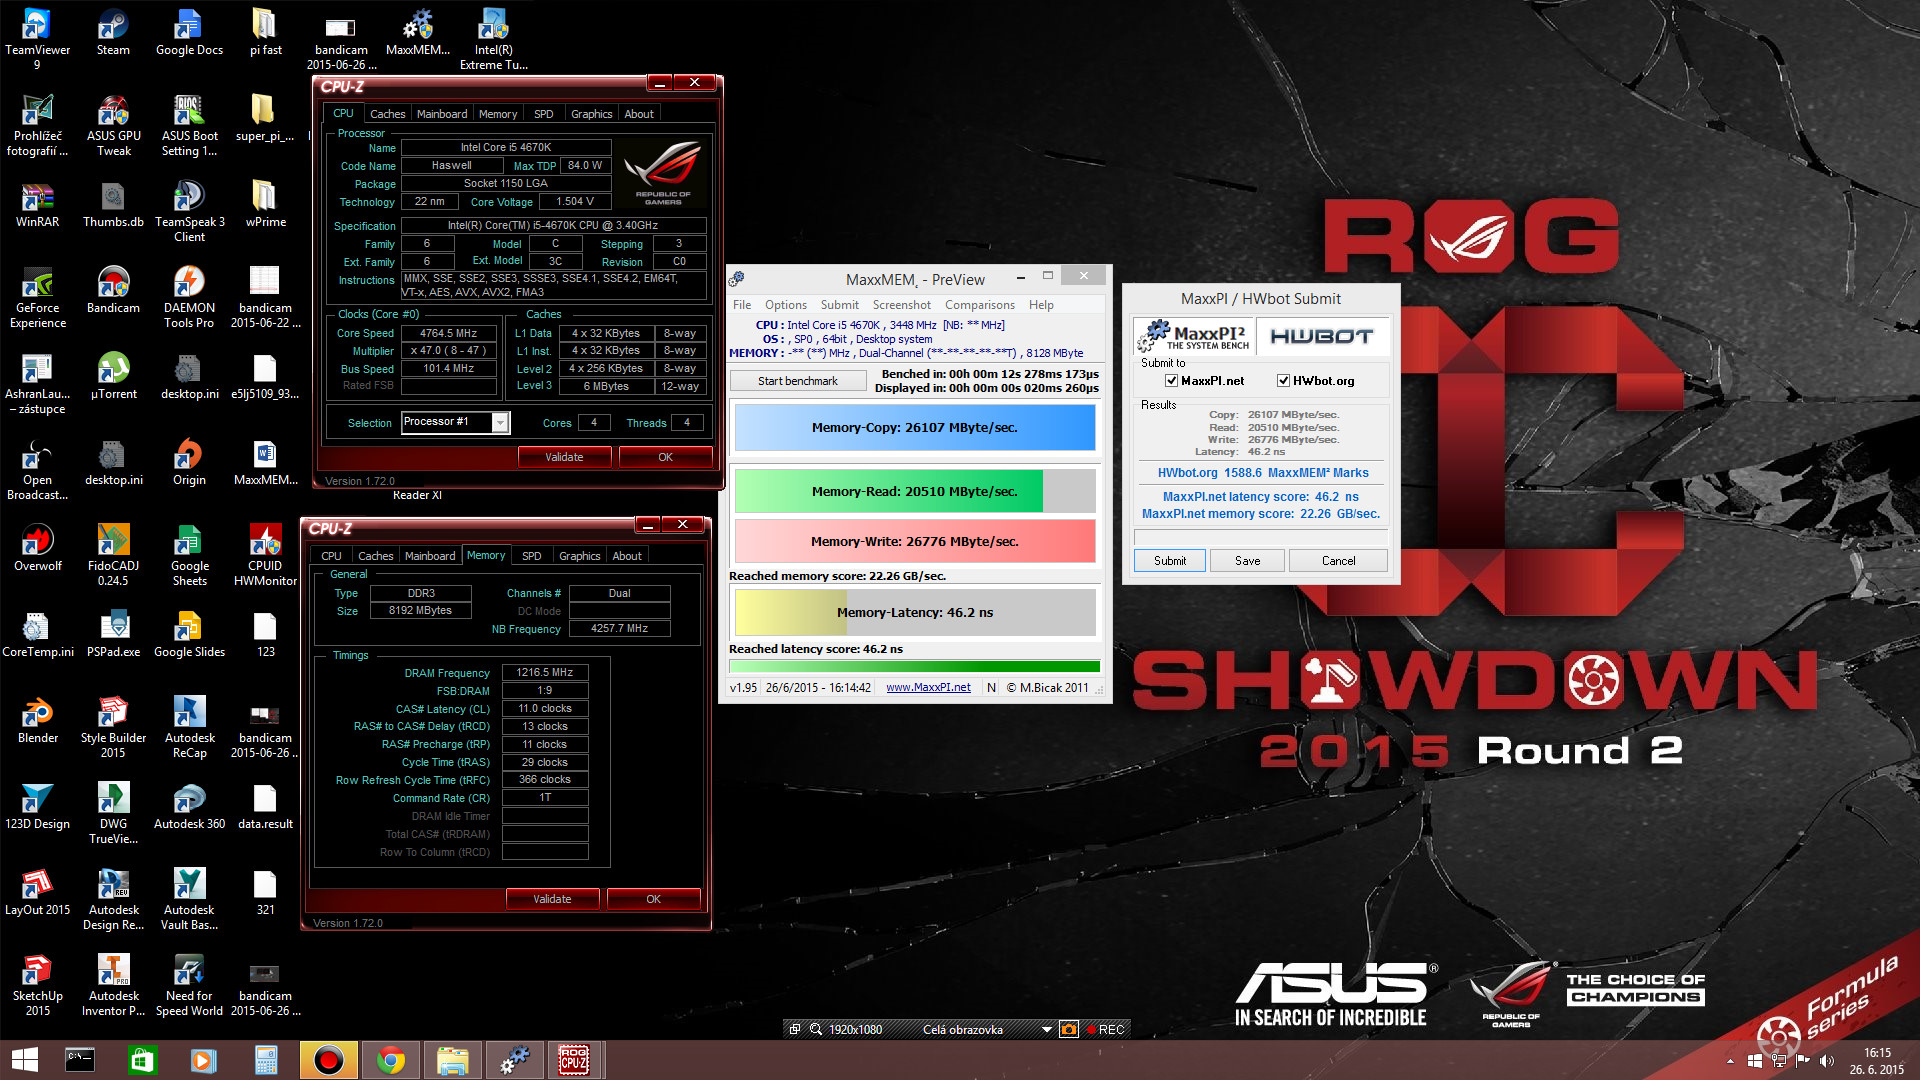Open the WinRAR desktop shortcut

click(x=37, y=205)
